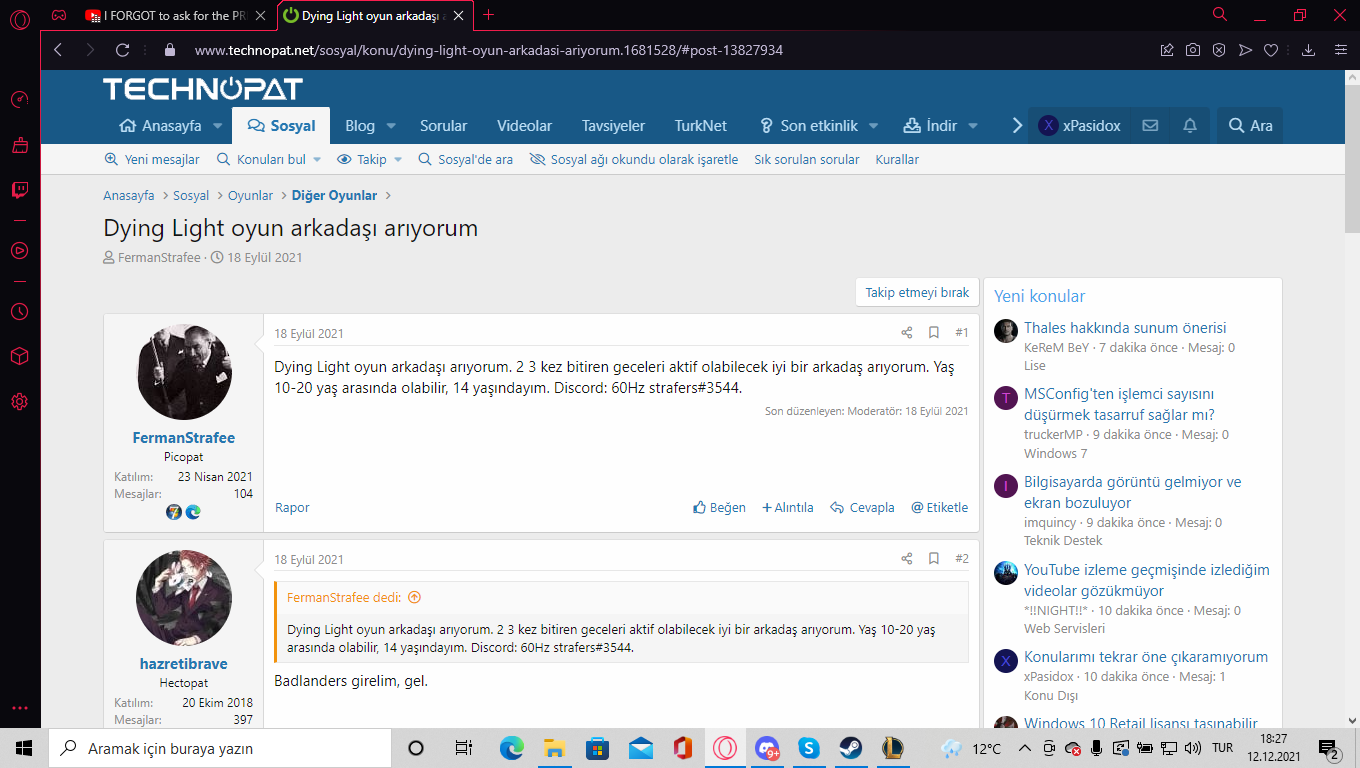The width and height of the screenshot is (1360, 768).
Task: Click the camera snapshot icon in address bar
Action: [1193, 50]
